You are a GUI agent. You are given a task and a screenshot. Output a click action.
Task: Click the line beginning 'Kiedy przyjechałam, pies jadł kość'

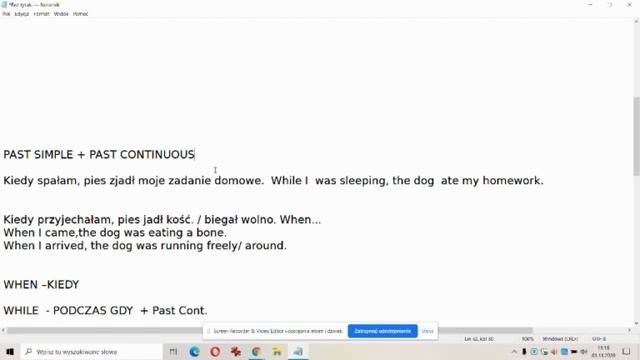162,220
